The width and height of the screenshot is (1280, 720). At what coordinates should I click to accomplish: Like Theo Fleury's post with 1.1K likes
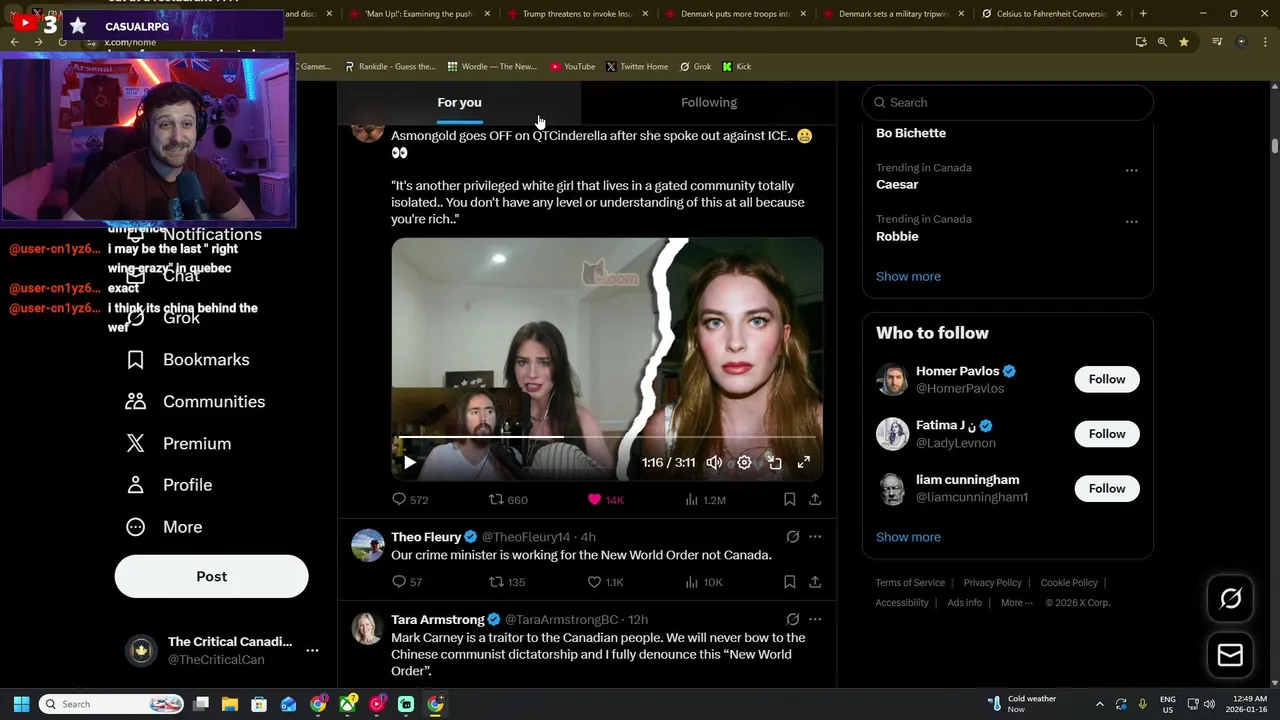tap(605, 582)
